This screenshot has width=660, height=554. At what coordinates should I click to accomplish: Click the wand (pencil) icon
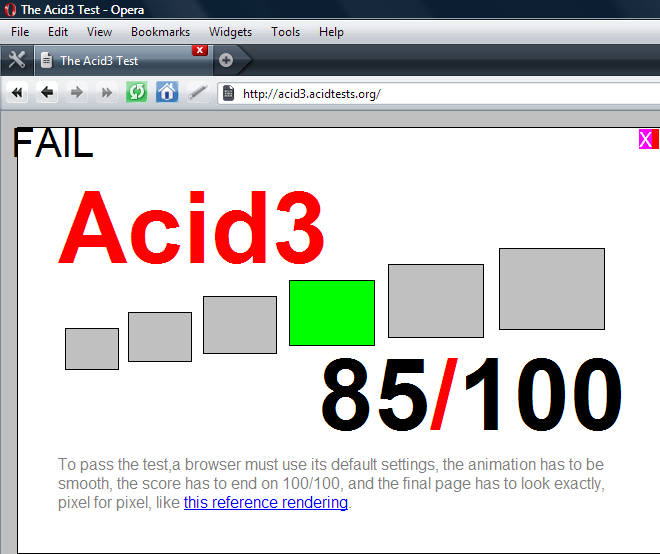click(x=197, y=92)
